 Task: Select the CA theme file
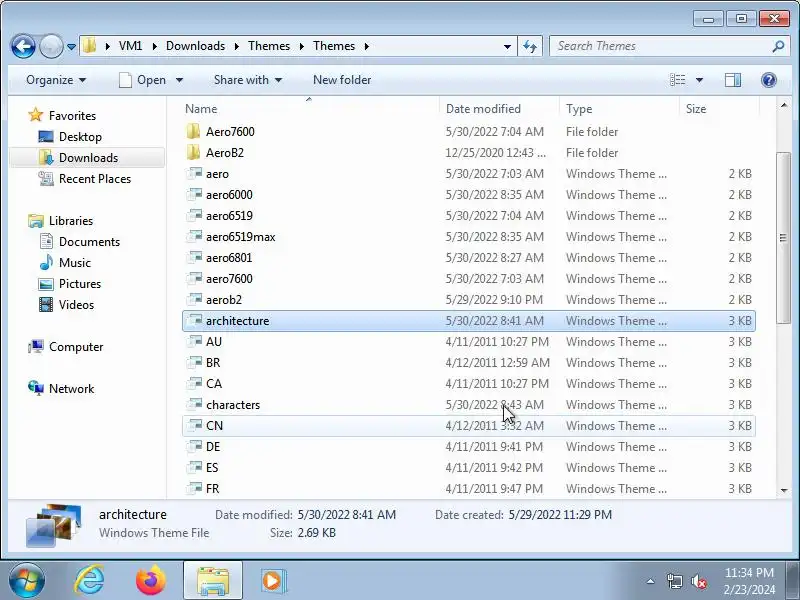pos(214,383)
